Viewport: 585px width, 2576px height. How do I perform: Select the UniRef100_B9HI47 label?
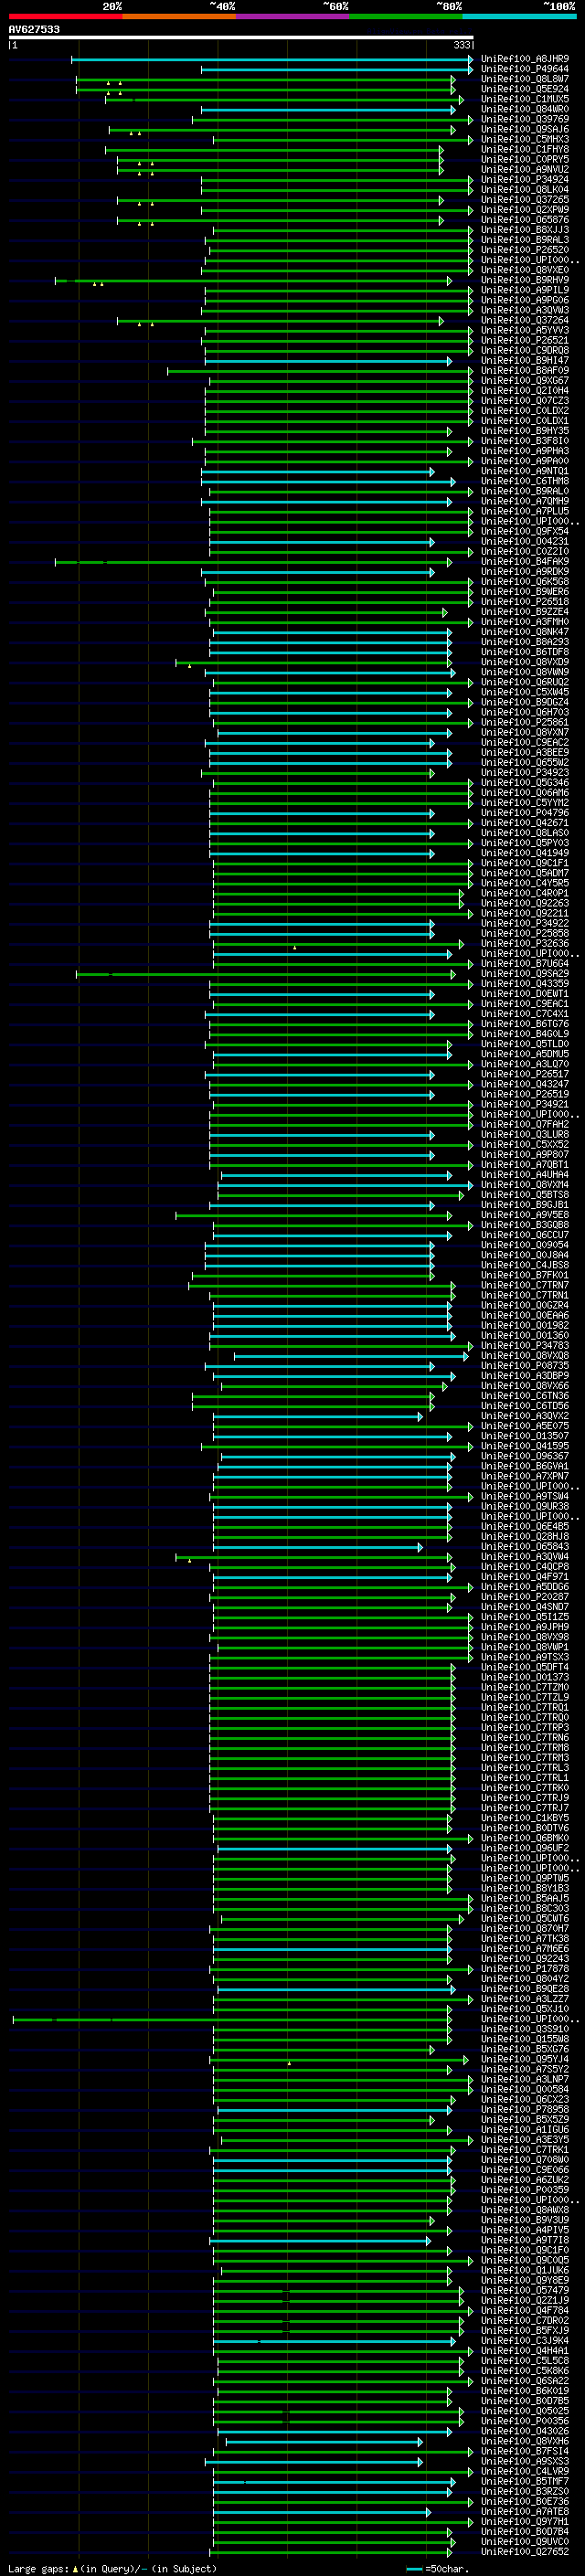[x=525, y=361]
